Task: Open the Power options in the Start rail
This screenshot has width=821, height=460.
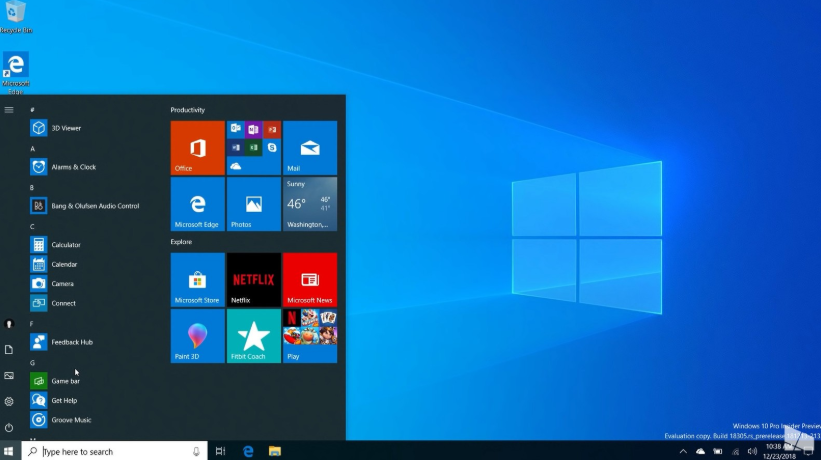Action: 9,427
